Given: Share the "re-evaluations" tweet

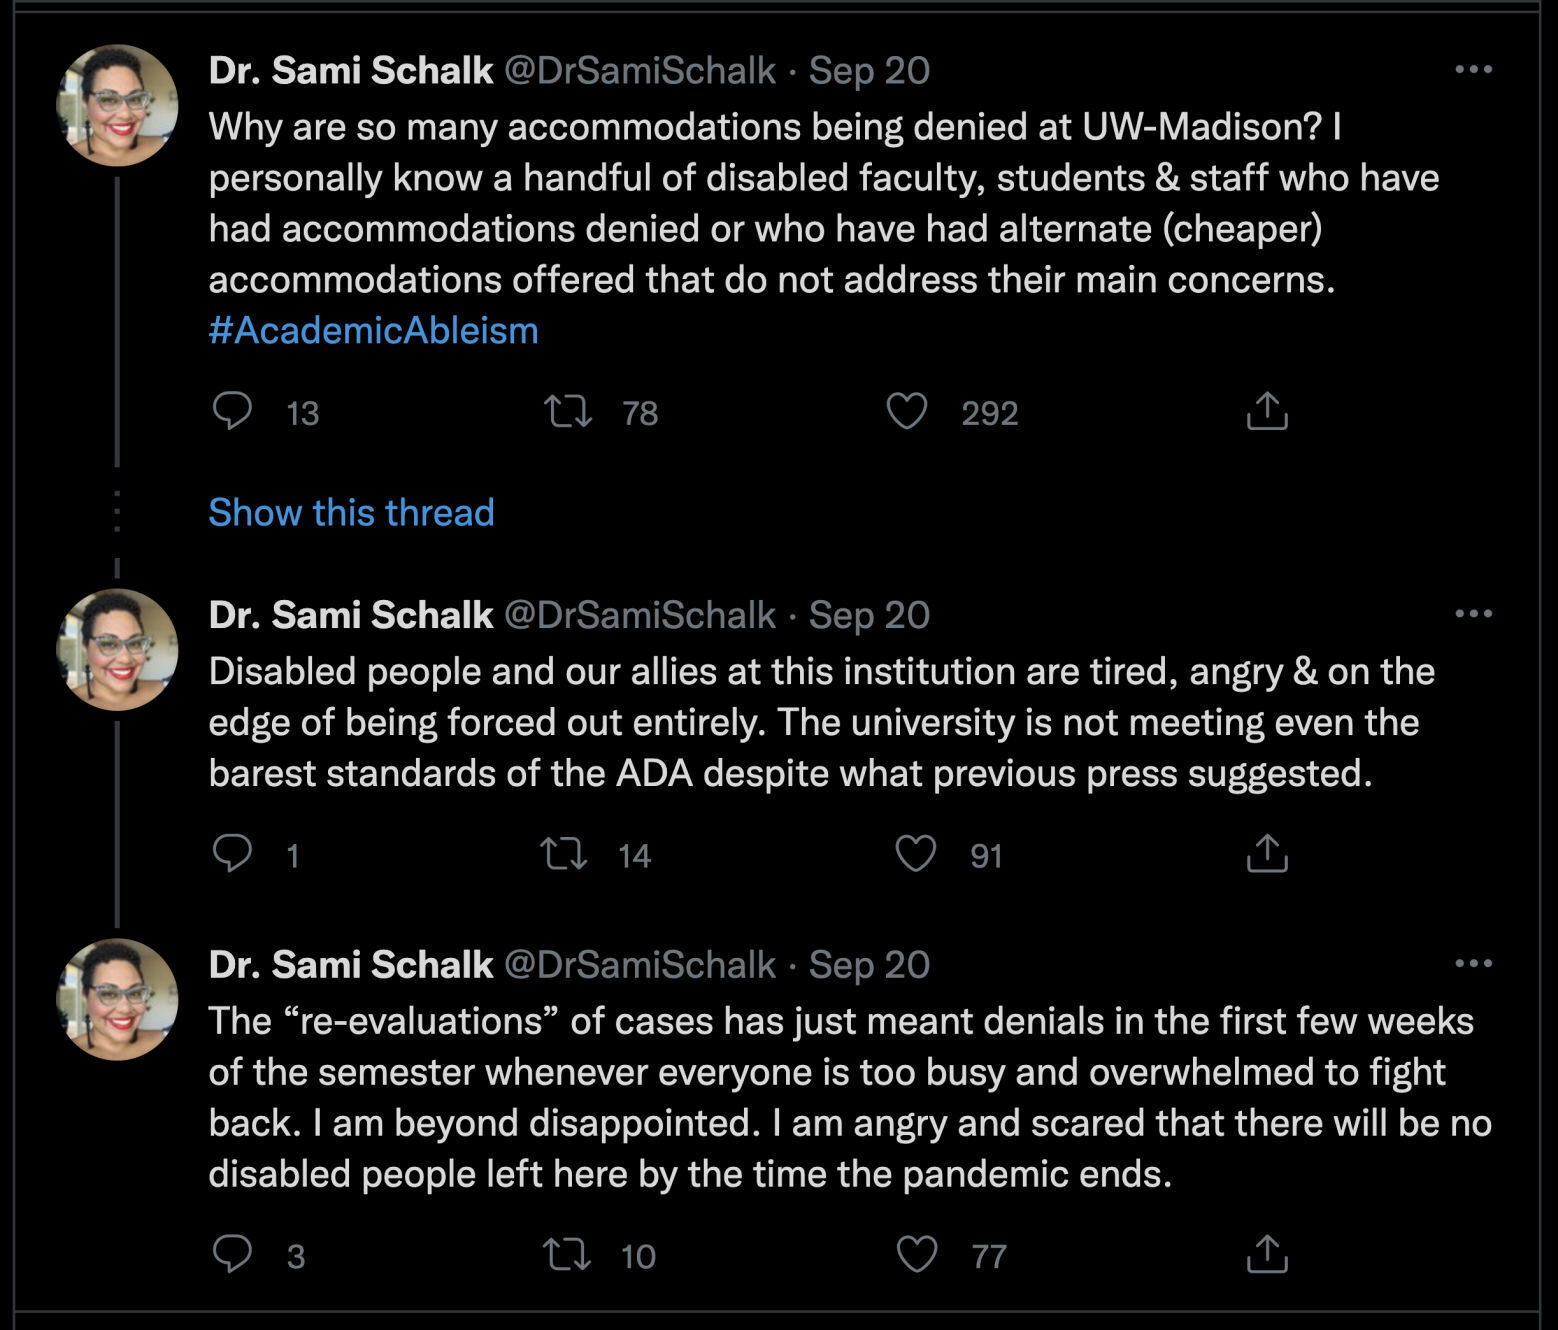Looking at the screenshot, I should pos(1266,1254).
